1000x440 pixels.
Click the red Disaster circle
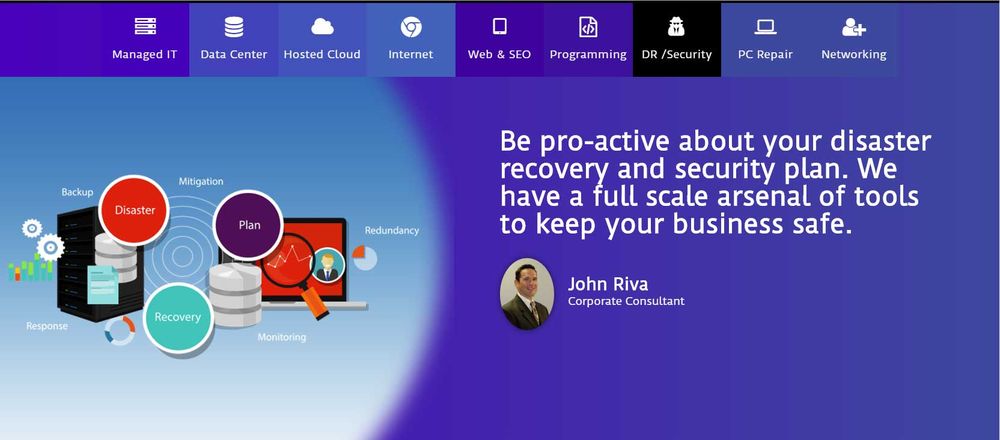(x=134, y=210)
